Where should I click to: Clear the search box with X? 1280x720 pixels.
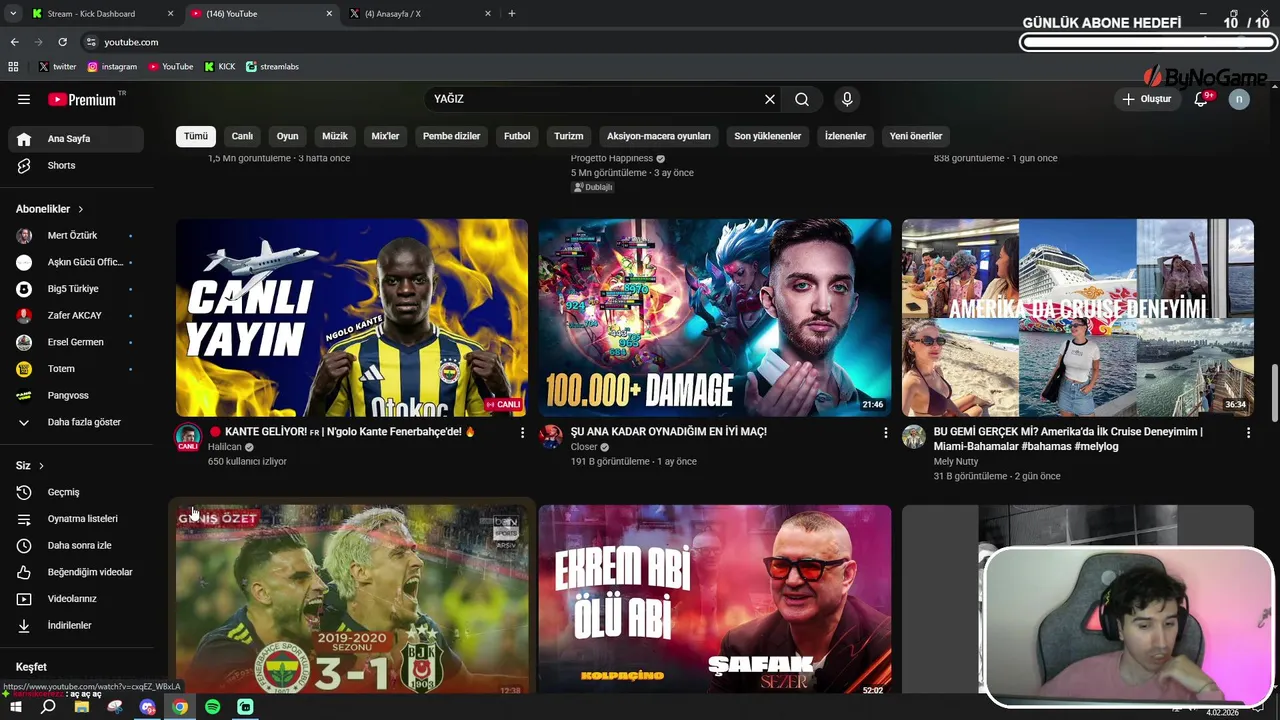tap(770, 99)
